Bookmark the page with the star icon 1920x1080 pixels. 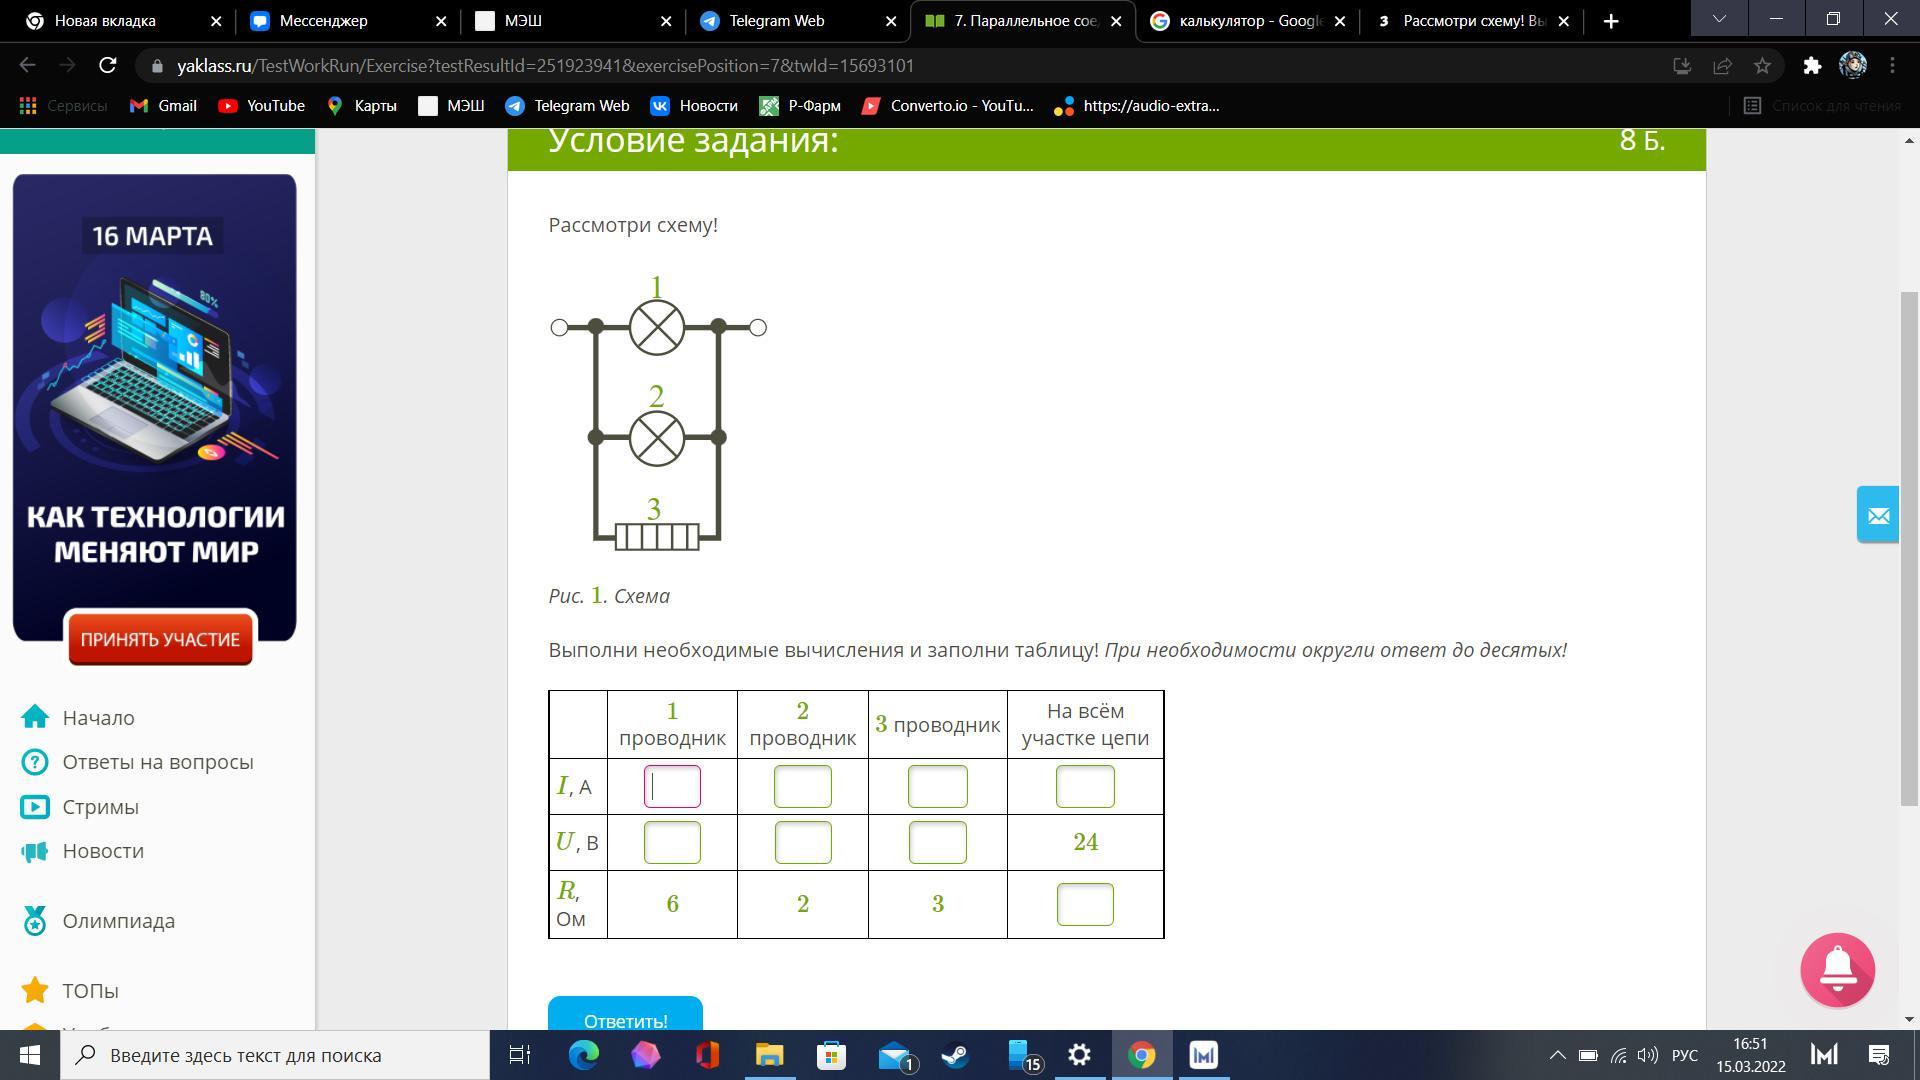coord(1762,66)
